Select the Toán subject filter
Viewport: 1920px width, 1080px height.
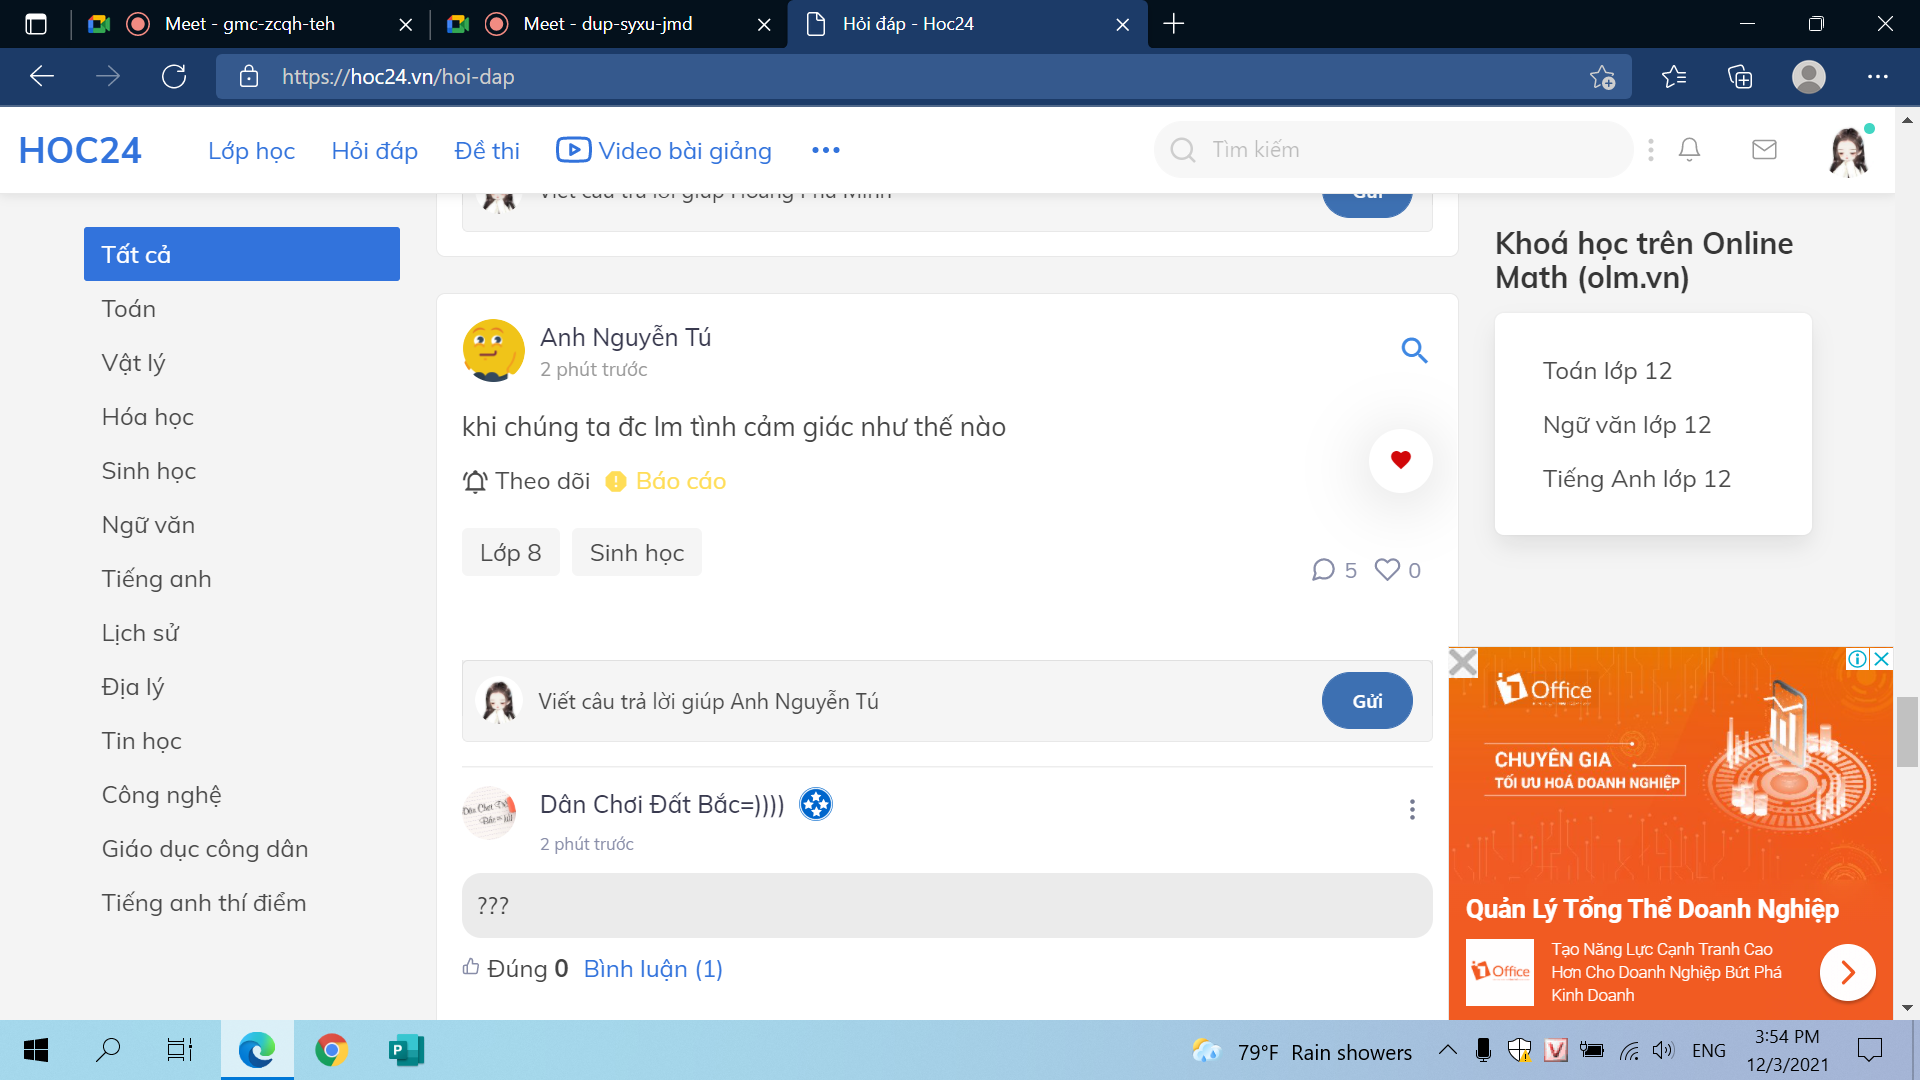[x=129, y=309]
